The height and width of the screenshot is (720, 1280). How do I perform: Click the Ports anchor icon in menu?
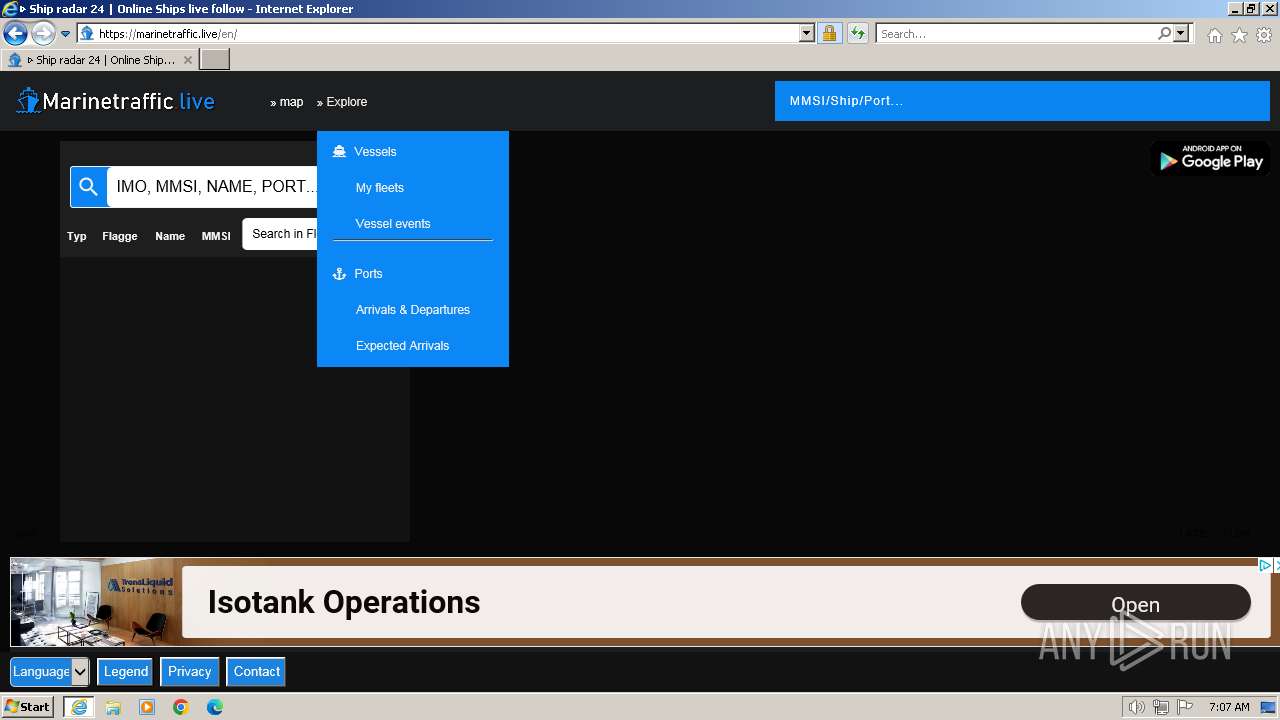[339, 273]
